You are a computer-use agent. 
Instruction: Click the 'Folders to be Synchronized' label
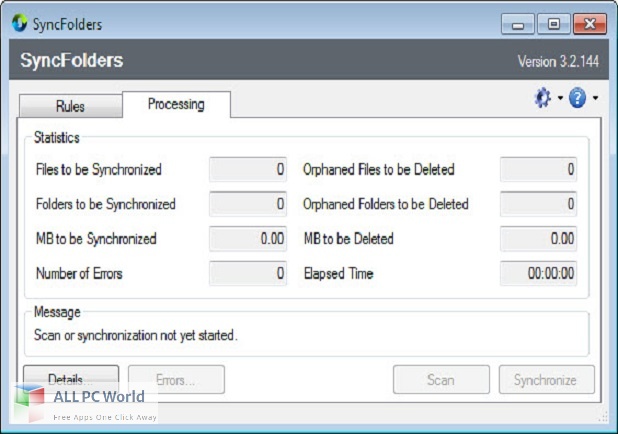point(106,204)
